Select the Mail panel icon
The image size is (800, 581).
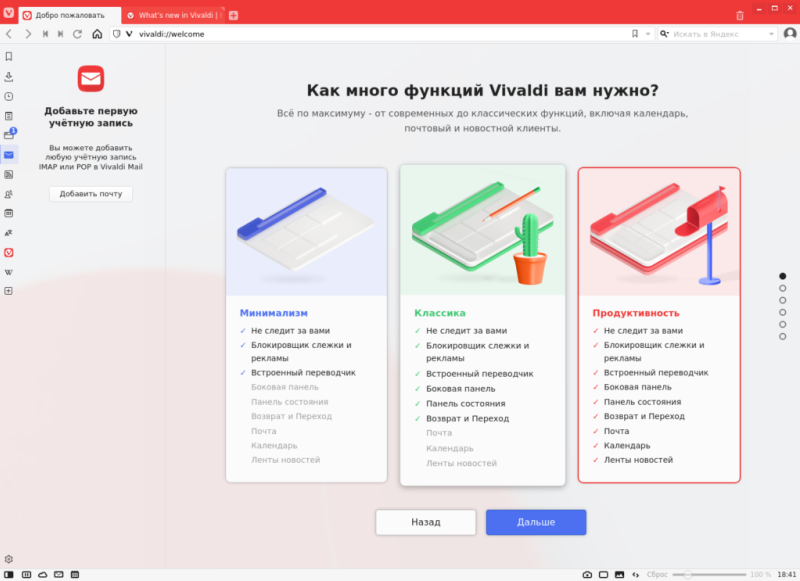pos(9,155)
